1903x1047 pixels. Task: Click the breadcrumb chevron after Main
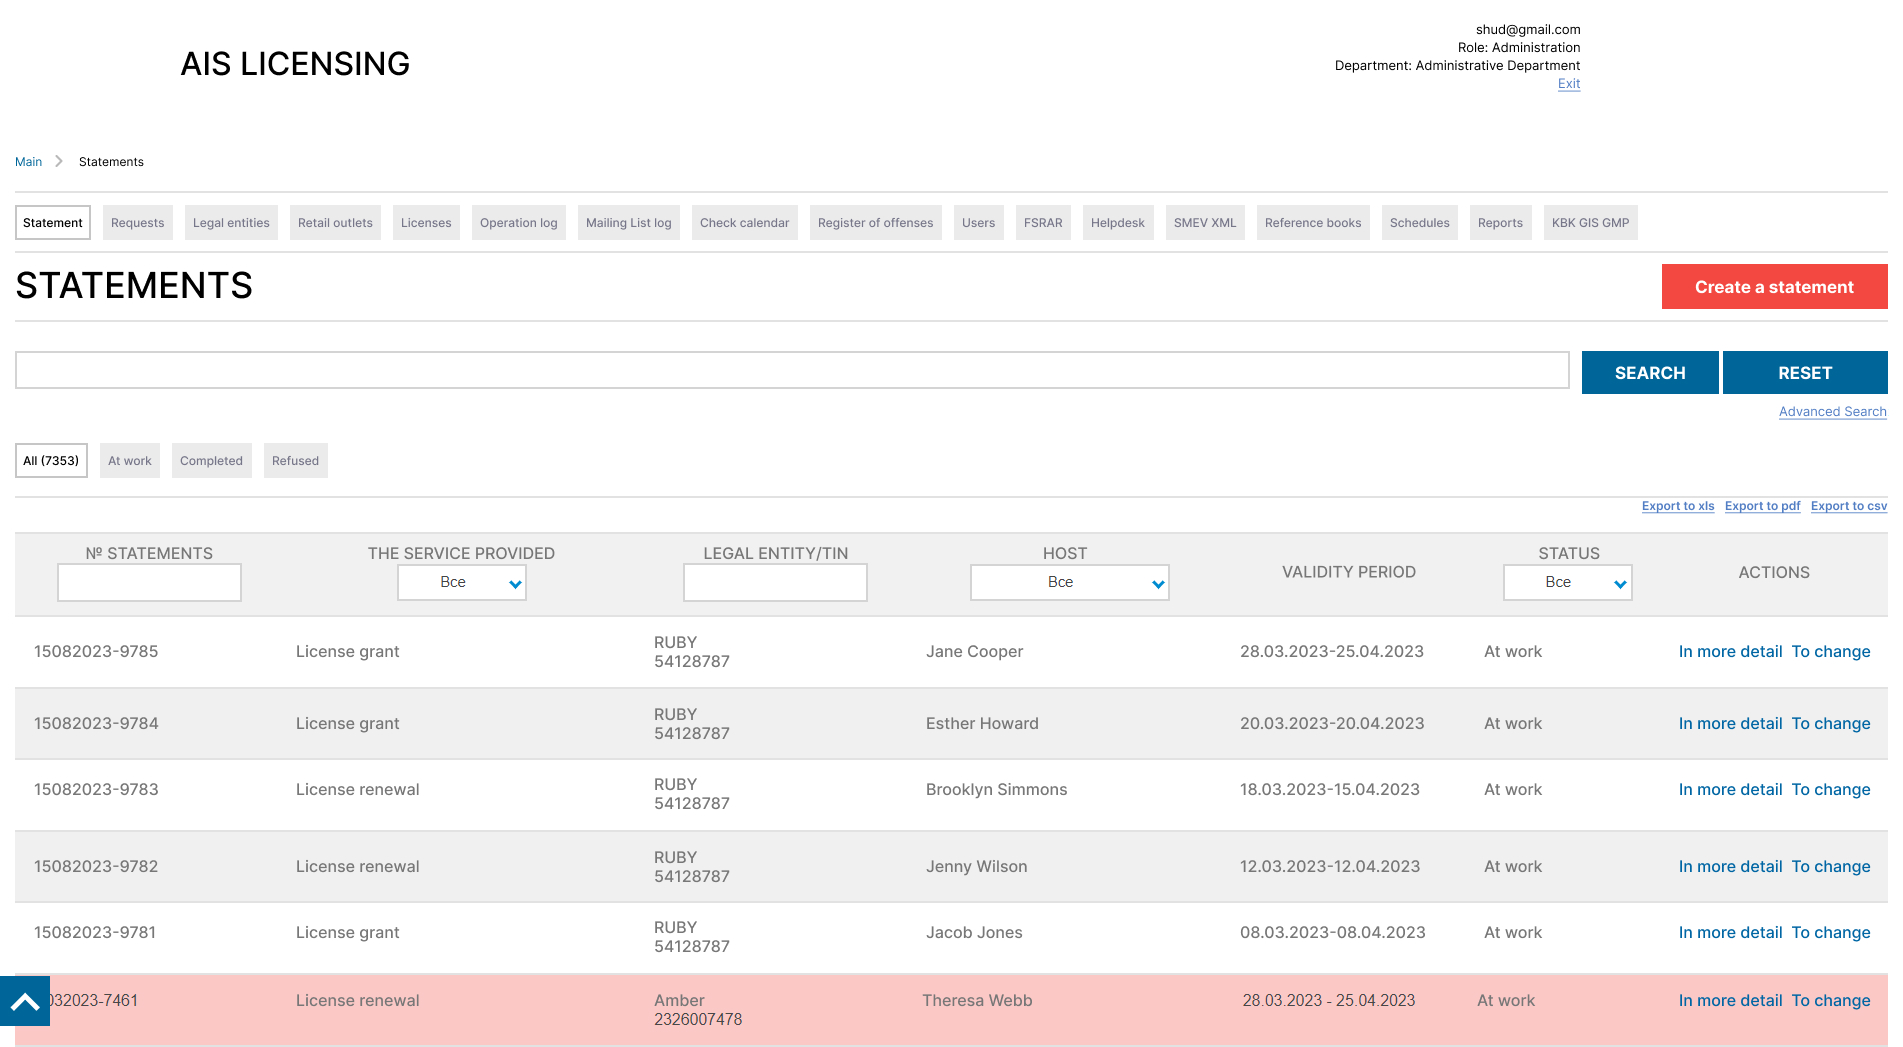(59, 161)
